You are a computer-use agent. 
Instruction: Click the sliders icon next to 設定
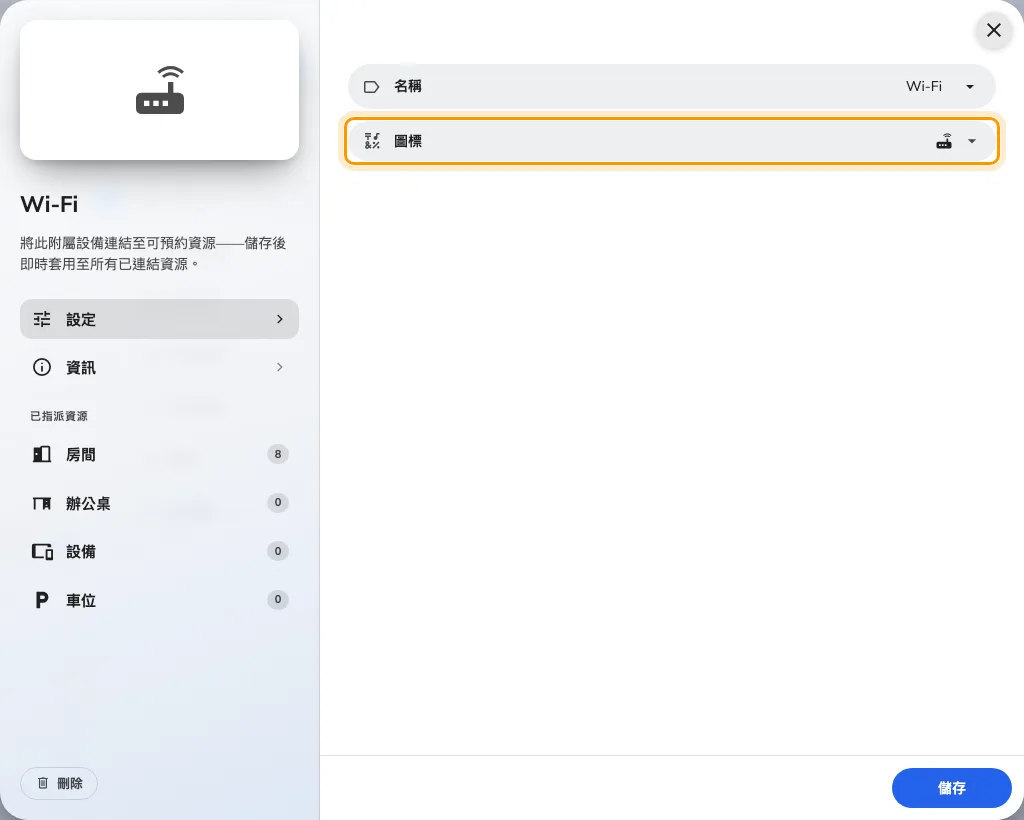coord(42,319)
